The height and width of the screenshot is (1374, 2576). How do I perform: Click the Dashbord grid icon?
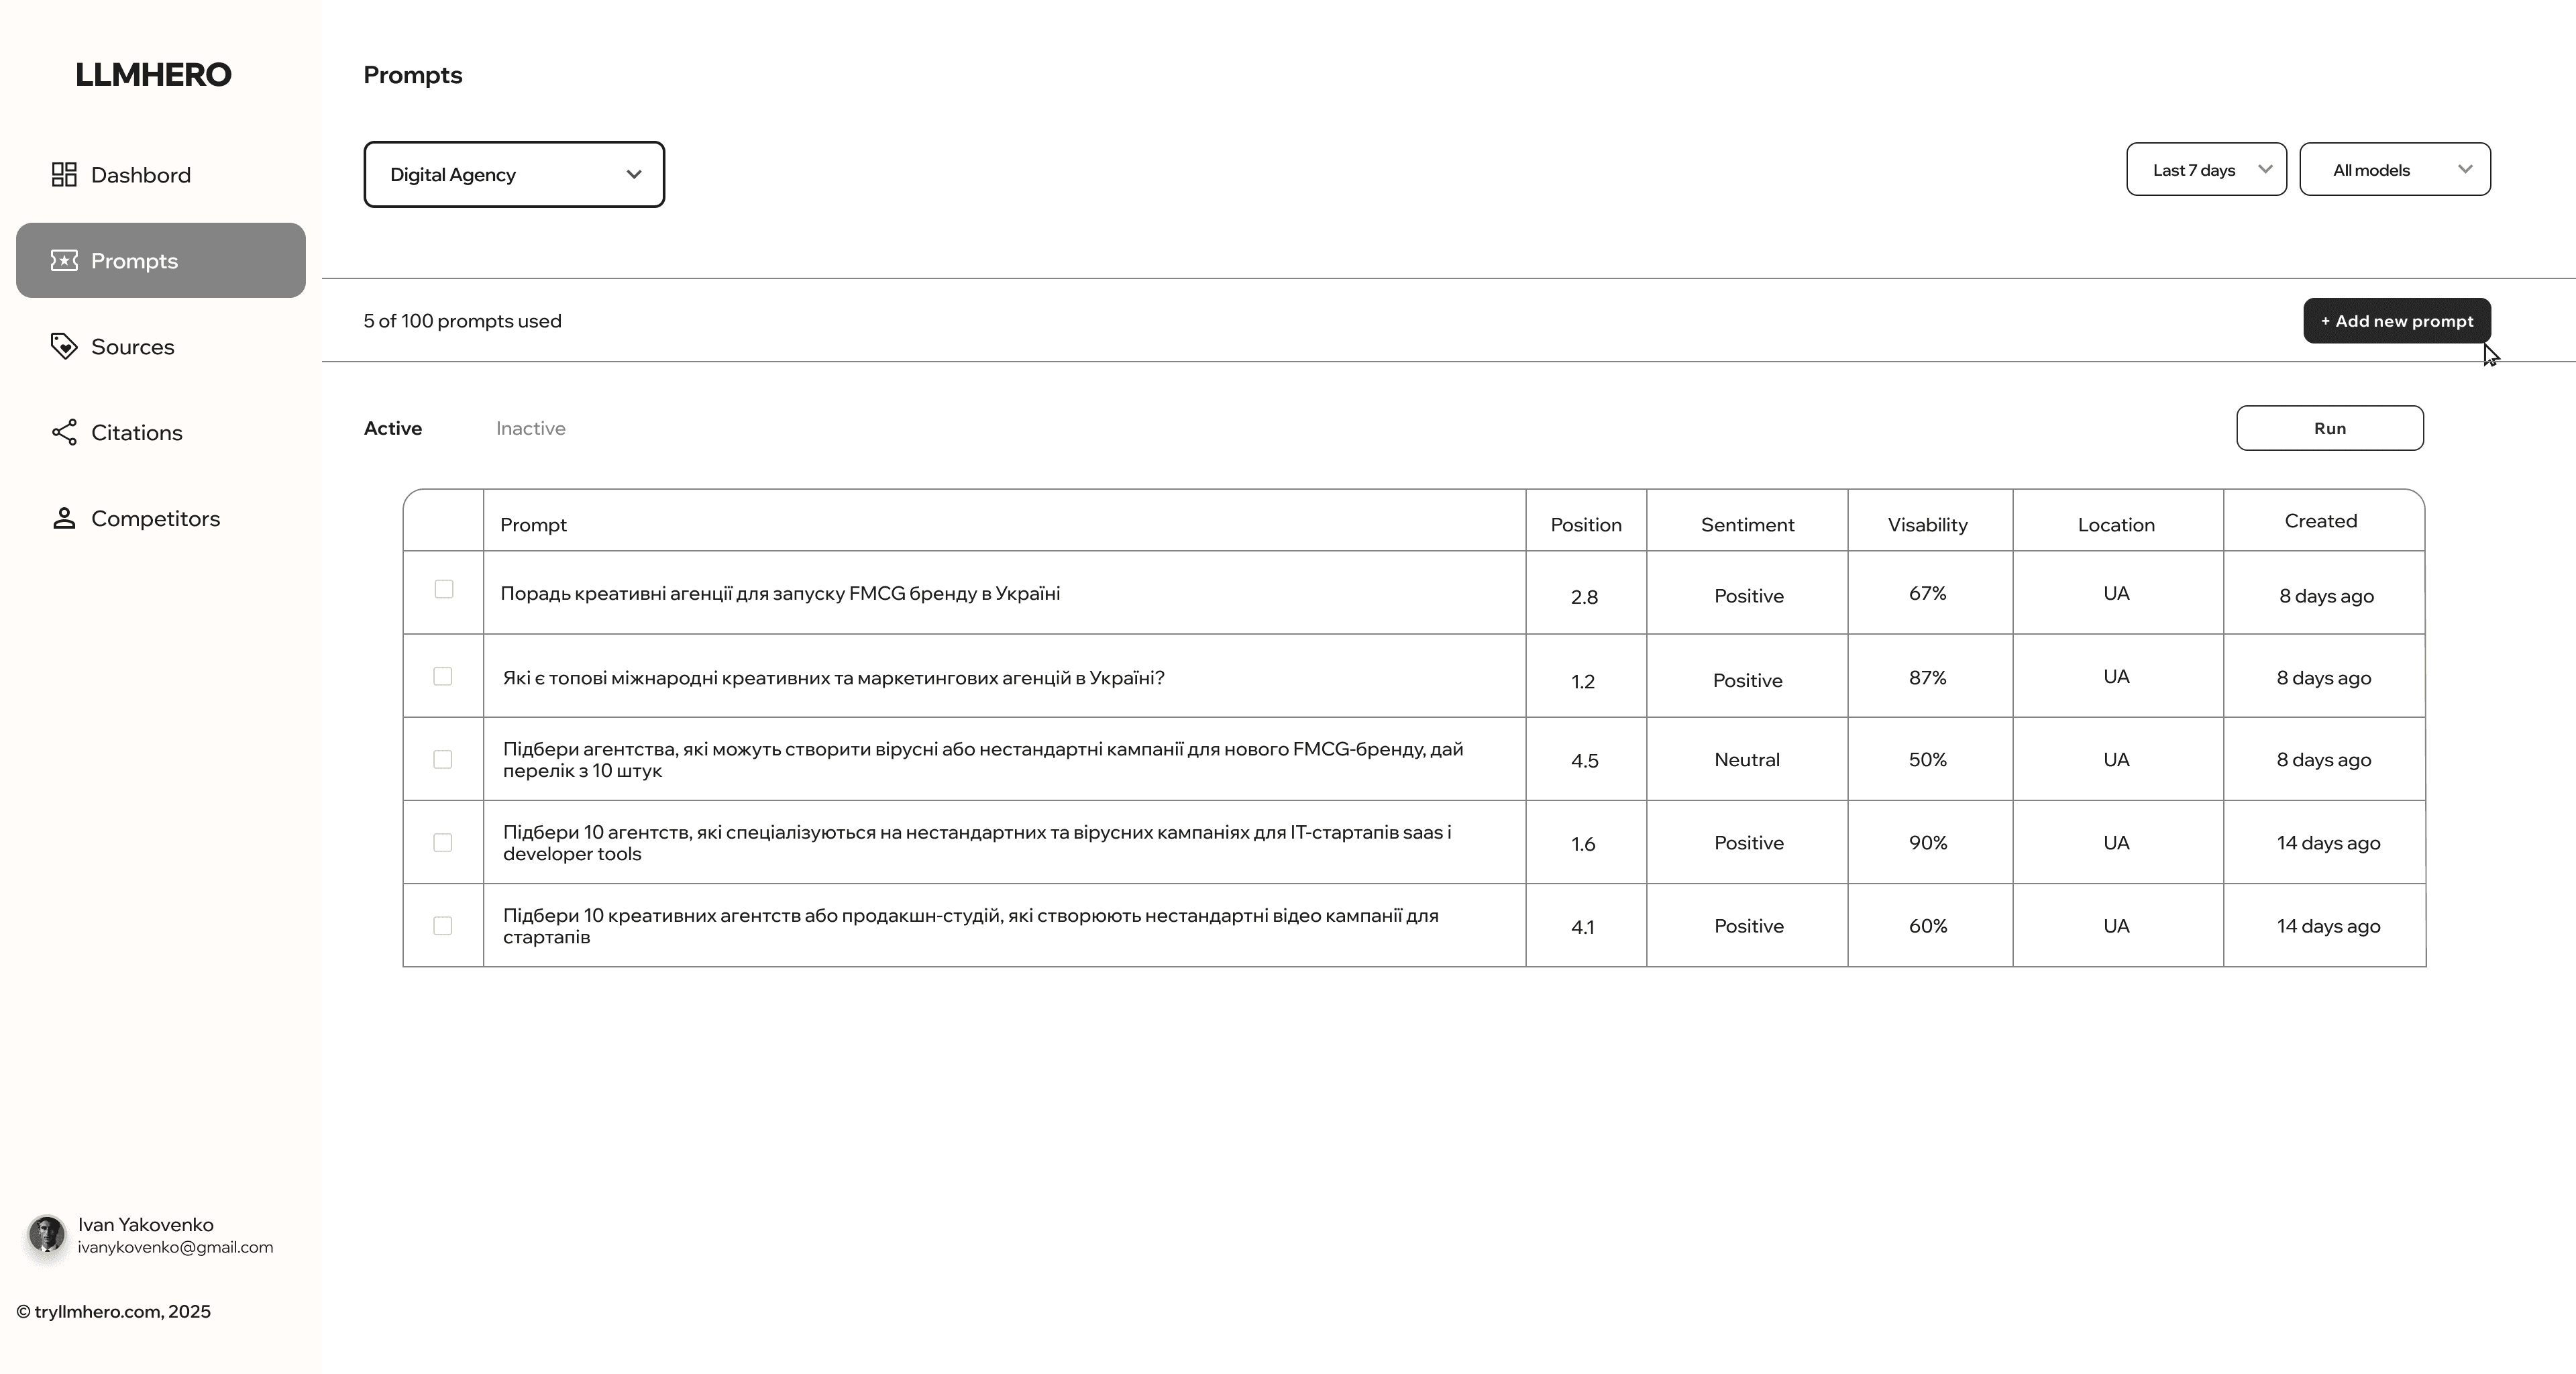click(64, 175)
